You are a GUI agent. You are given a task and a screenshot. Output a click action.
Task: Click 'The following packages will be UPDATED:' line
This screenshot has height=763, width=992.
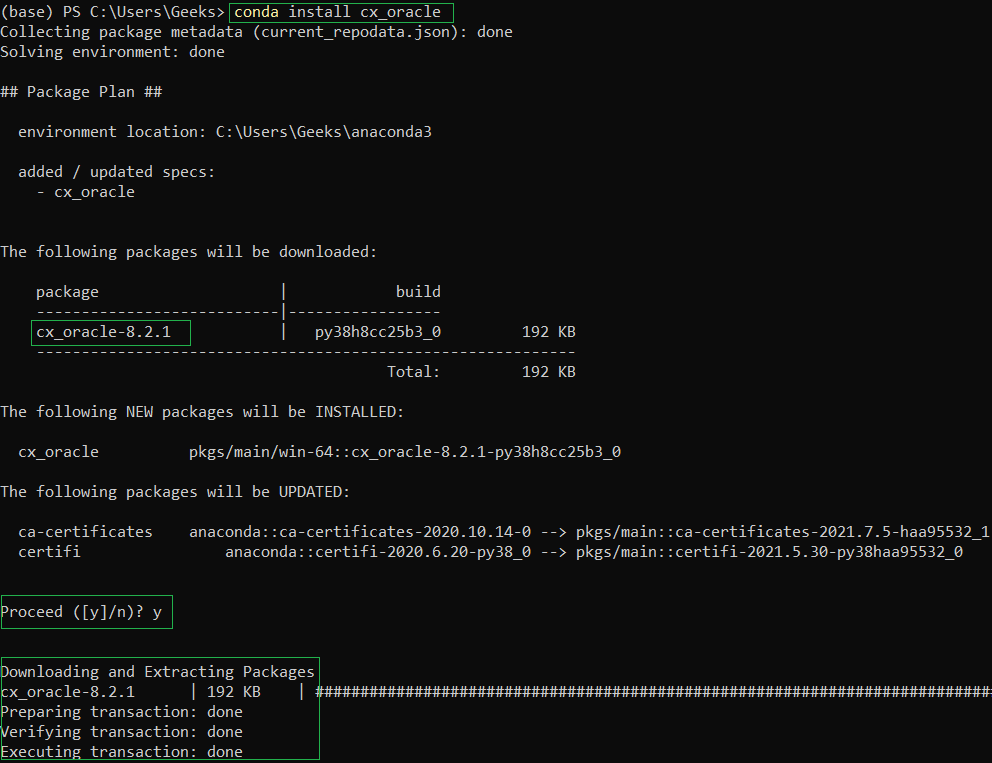click(x=175, y=492)
